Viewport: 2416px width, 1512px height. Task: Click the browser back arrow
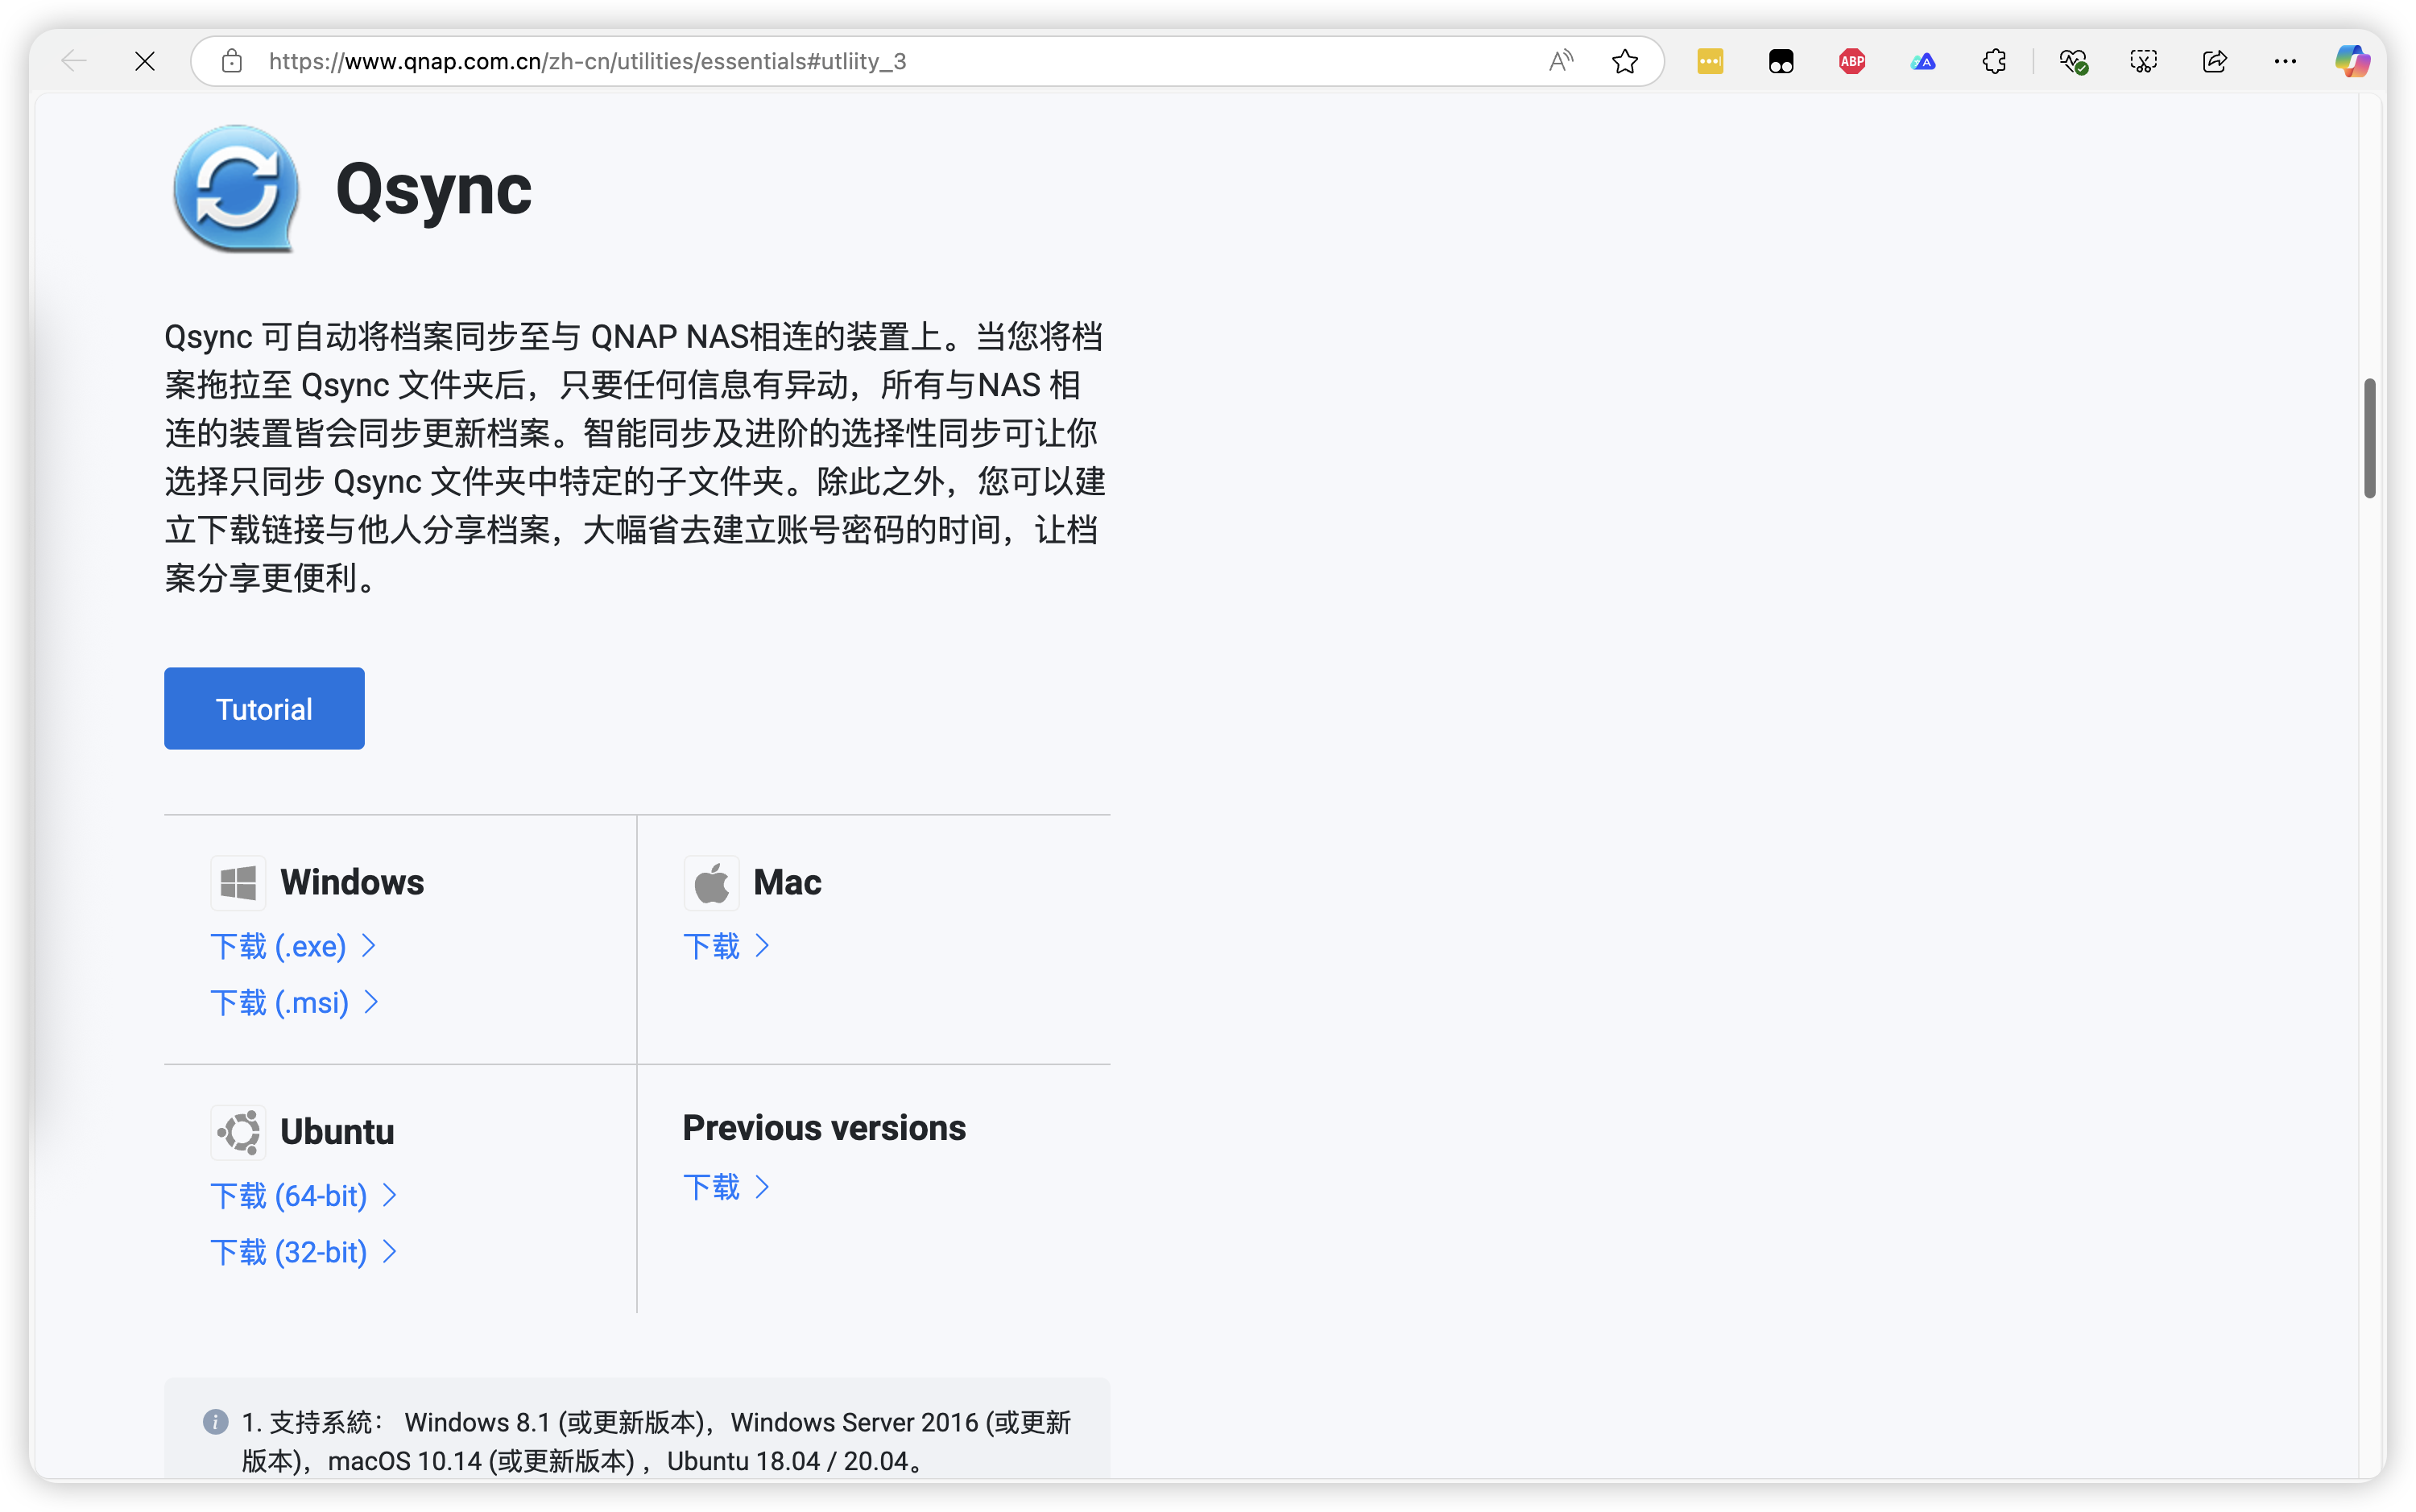click(x=74, y=61)
